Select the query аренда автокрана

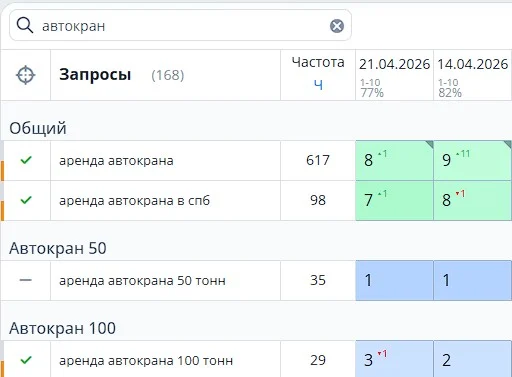(x=116, y=161)
